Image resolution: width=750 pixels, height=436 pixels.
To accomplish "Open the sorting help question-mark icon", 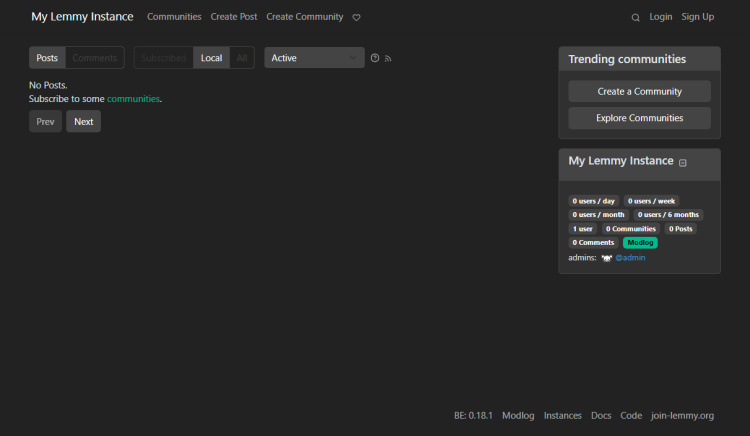I will coord(375,58).
